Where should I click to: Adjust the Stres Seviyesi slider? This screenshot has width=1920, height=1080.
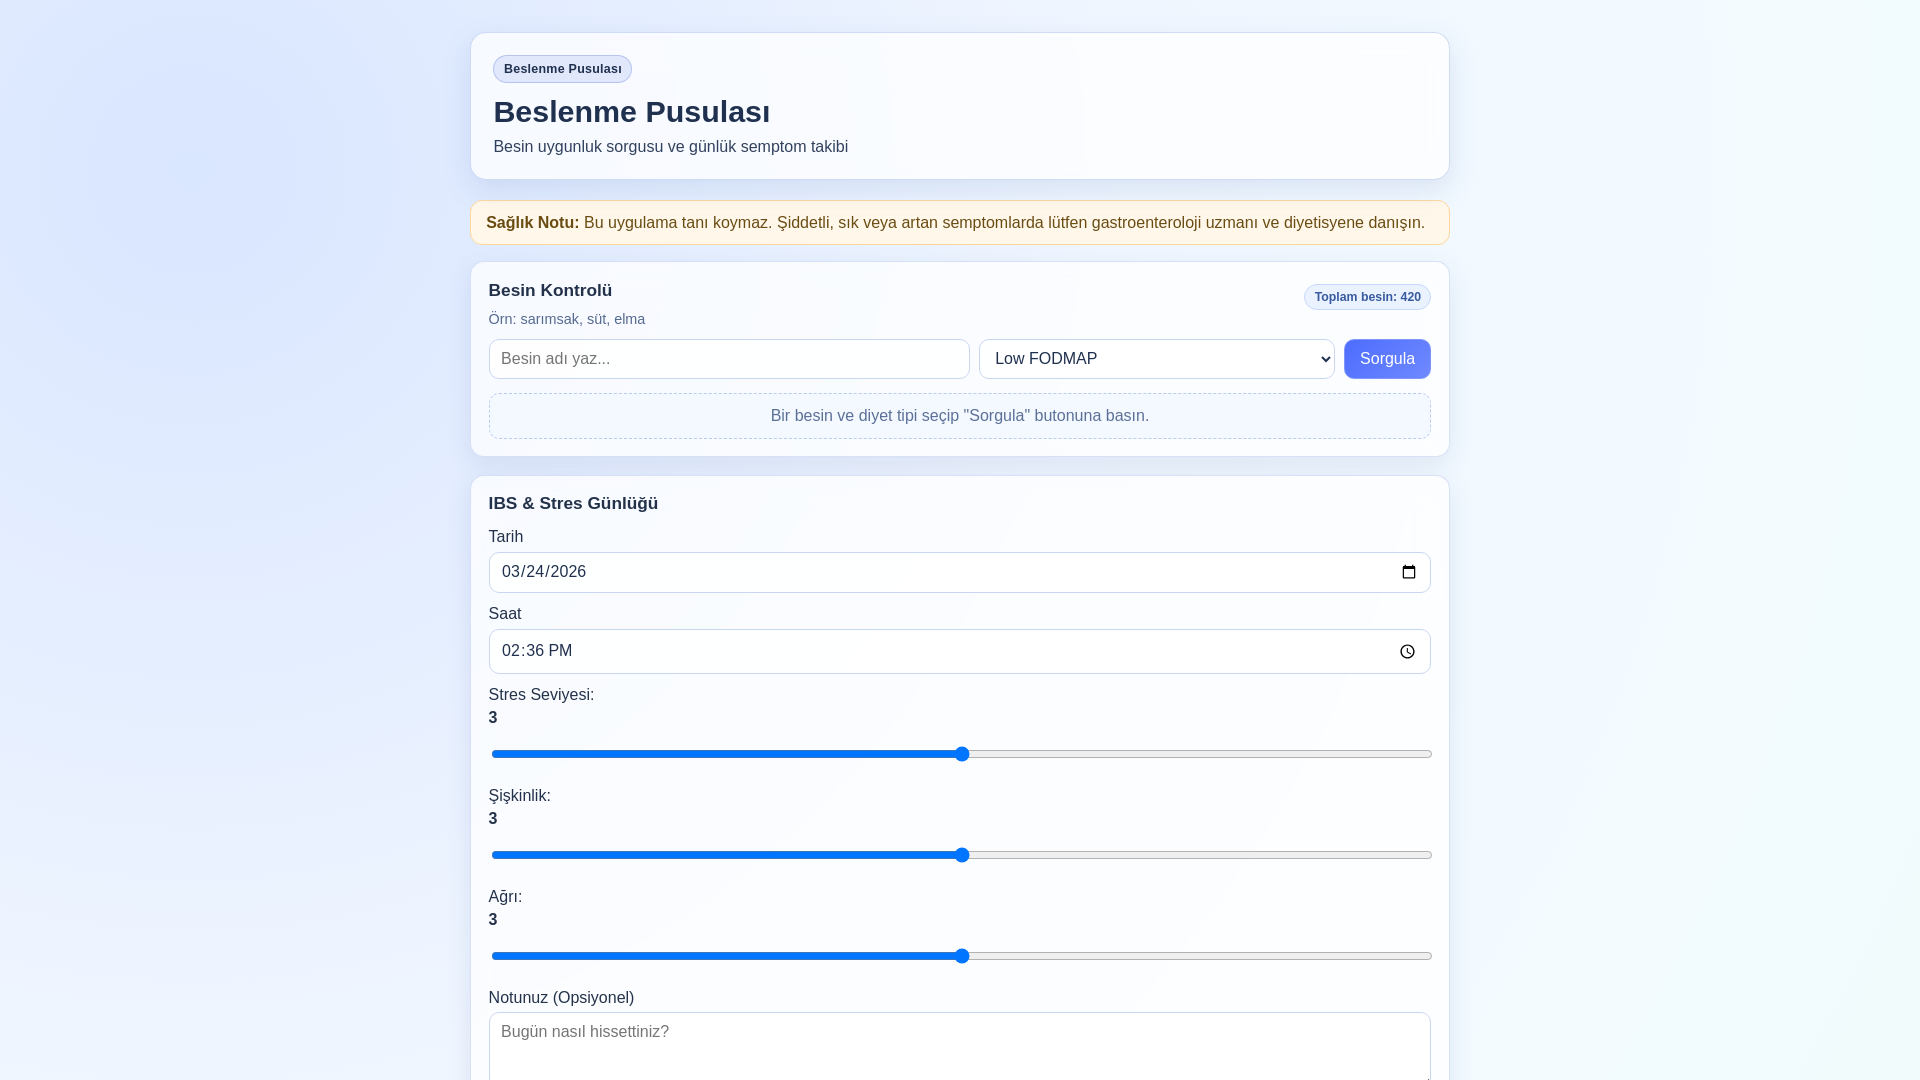point(961,754)
